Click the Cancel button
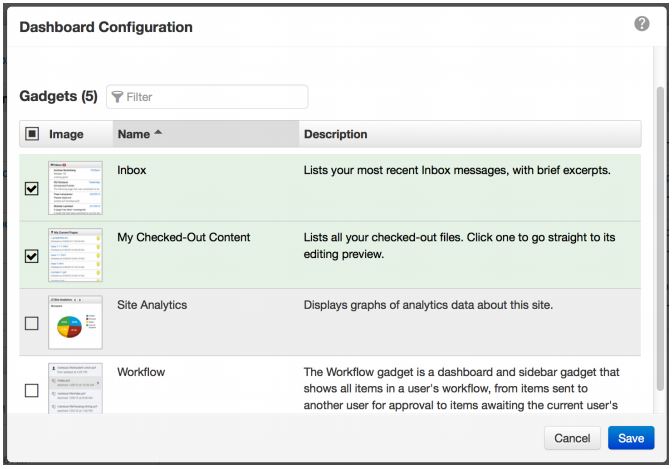Screen dimensions: 672x469 coord(572,438)
